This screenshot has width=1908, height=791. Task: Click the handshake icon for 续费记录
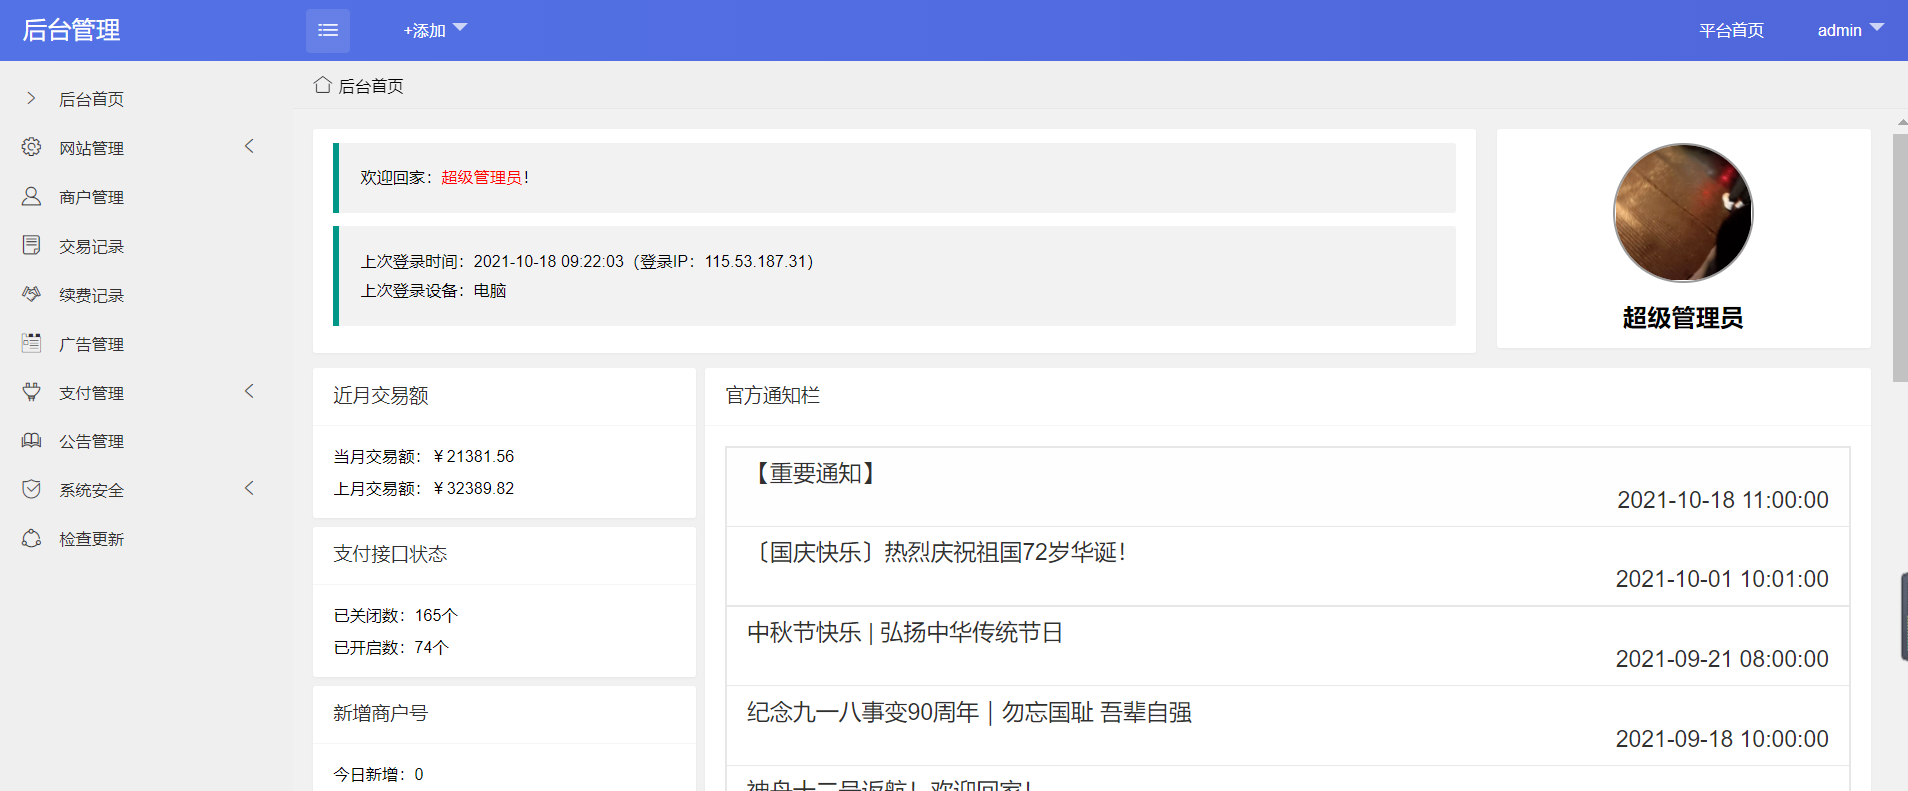[x=32, y=294]
